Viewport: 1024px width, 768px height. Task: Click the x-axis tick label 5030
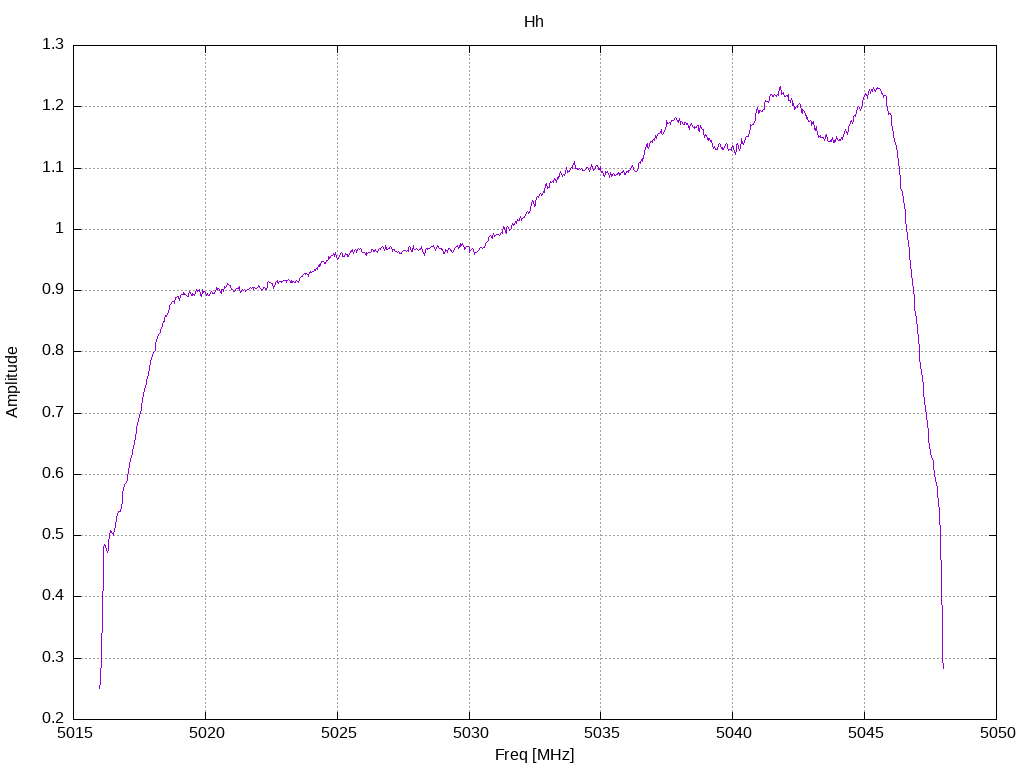[470, 733]
